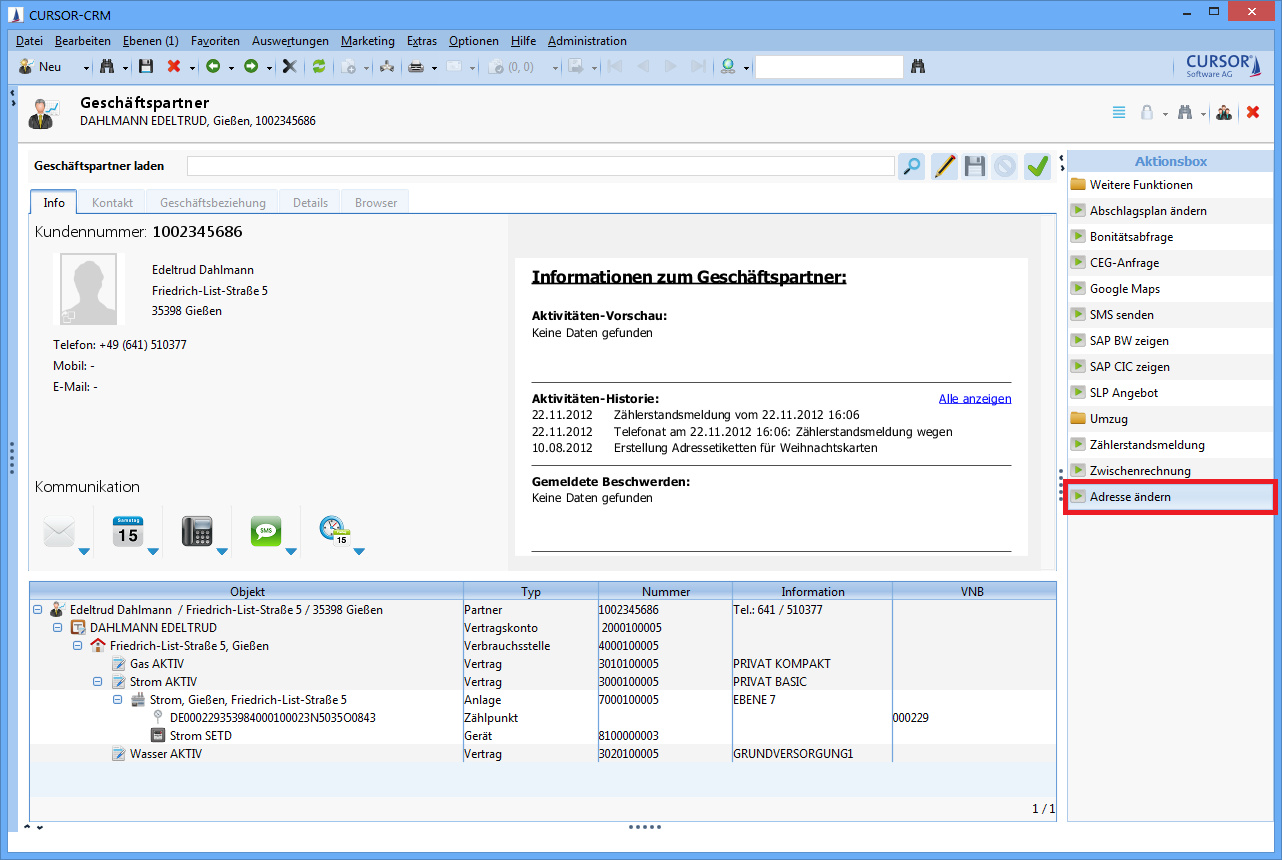Collapse the DAHLMANN EDELTRUD Vertragskonto node
The width and height of the screenshot is (1282, 860).
pos(58,628)
